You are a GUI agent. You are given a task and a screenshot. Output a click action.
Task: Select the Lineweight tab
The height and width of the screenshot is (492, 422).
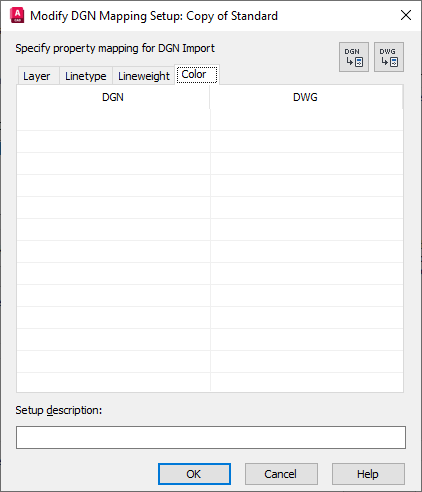pyautogui.click(x=144, y=76)
